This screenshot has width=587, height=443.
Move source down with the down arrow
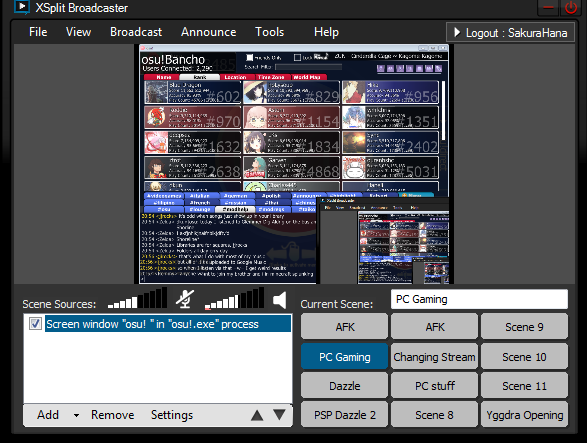pyautogui.click(x=279, y=415)
